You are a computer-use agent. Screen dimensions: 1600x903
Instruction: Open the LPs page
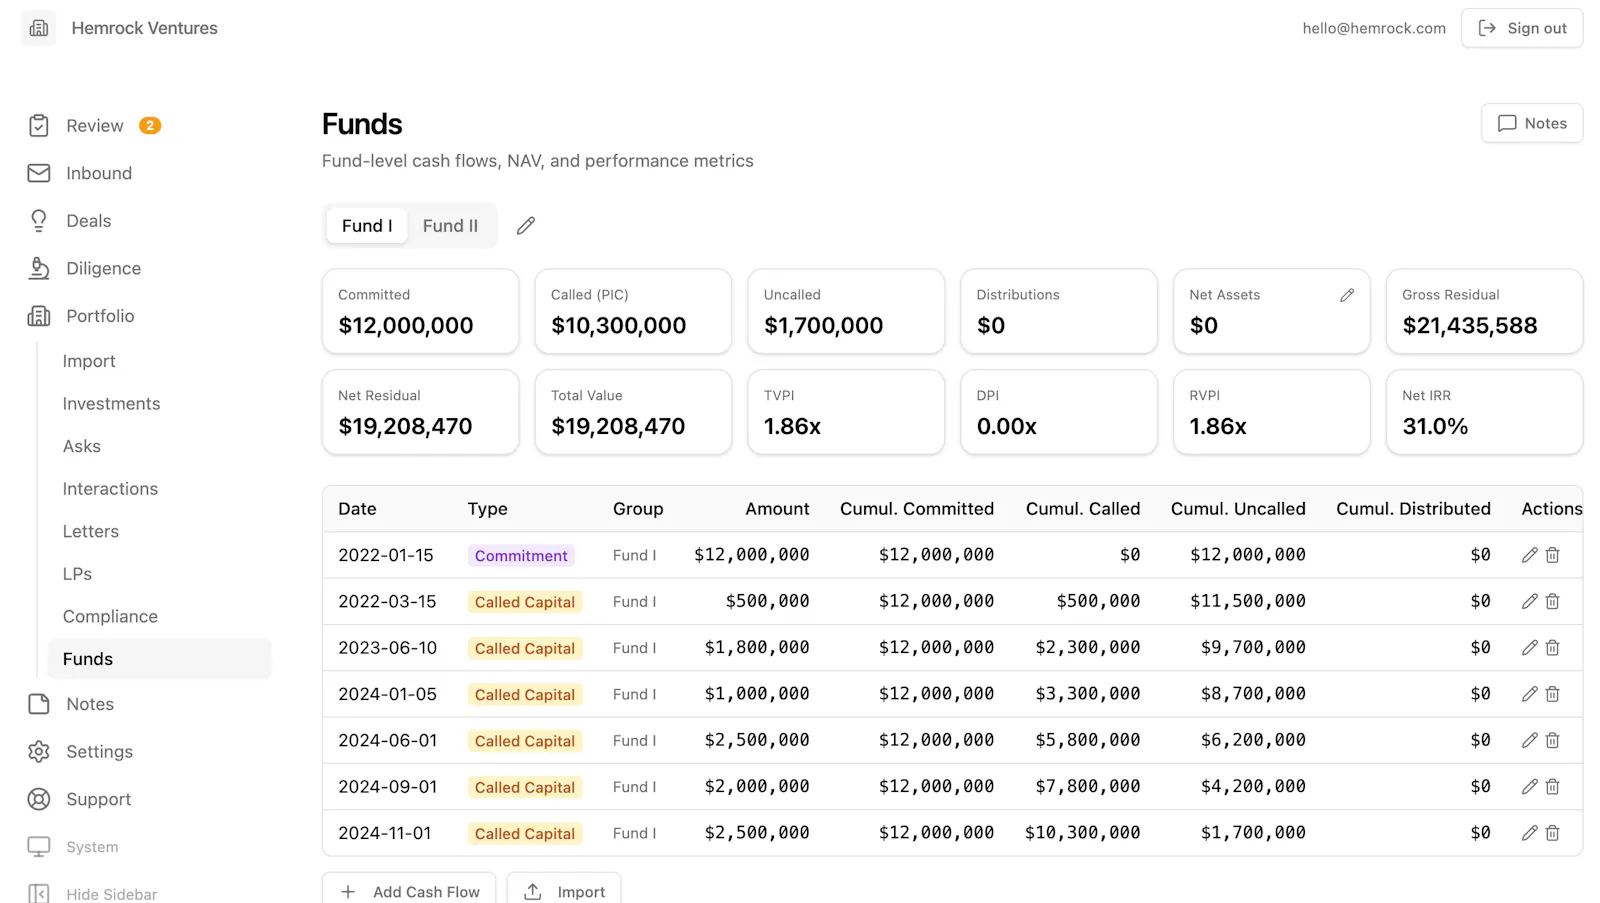pyautogui.click(x=77, y=574)
